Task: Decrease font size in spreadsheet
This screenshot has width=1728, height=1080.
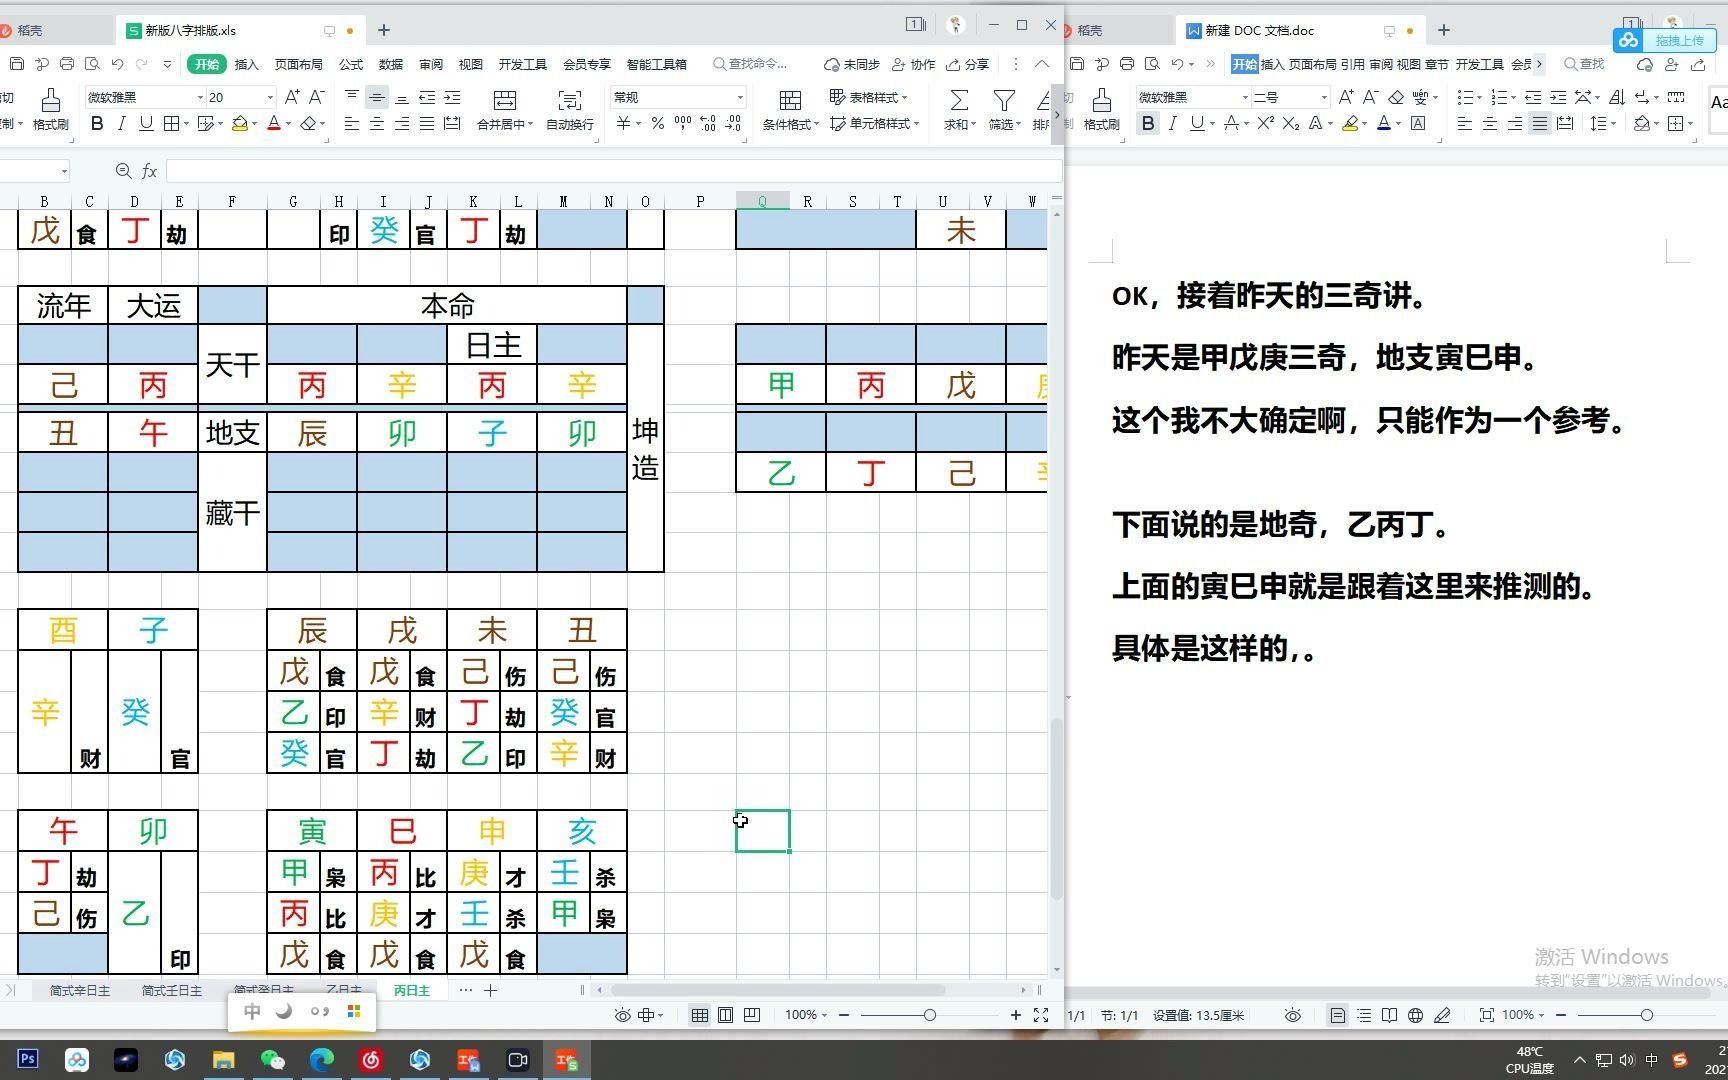Action: click(317, 97)
